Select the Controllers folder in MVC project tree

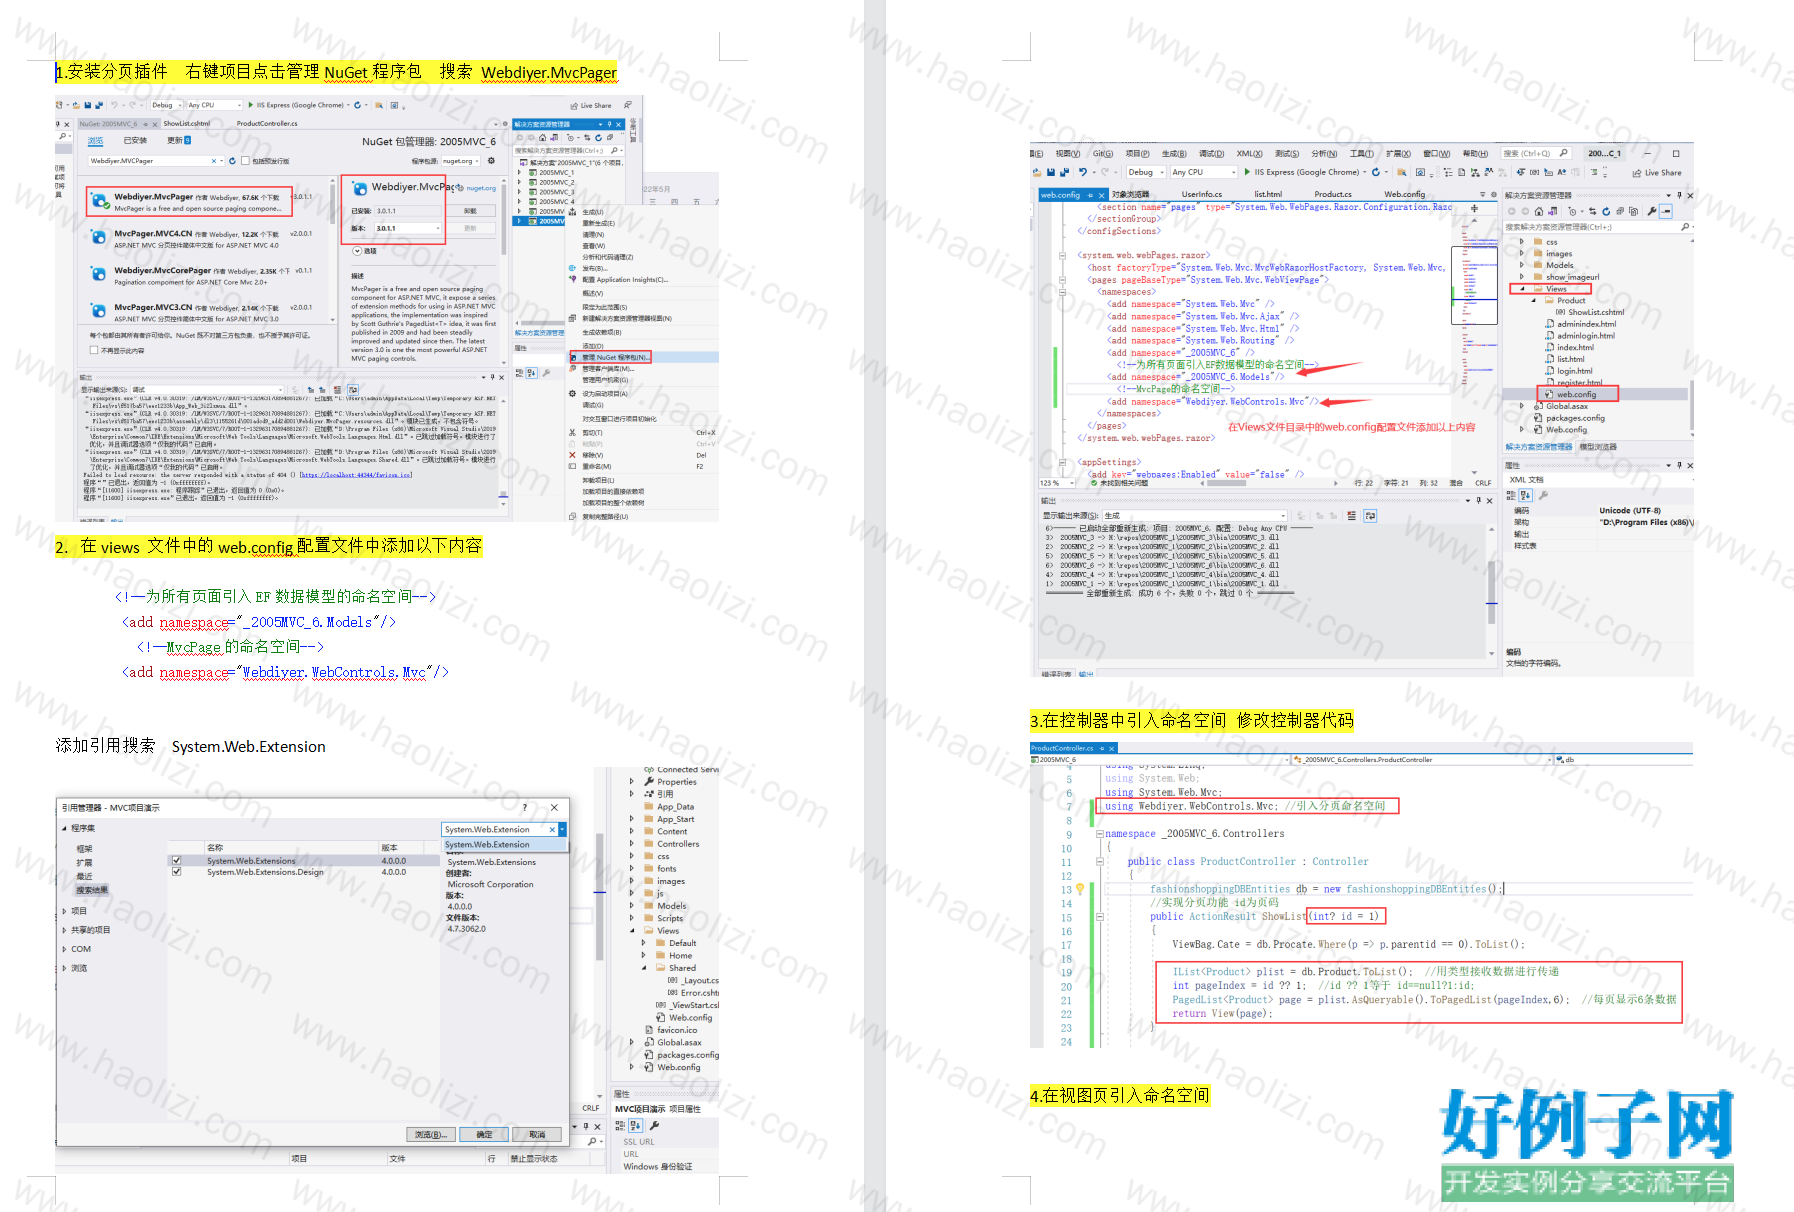[678, 844]
